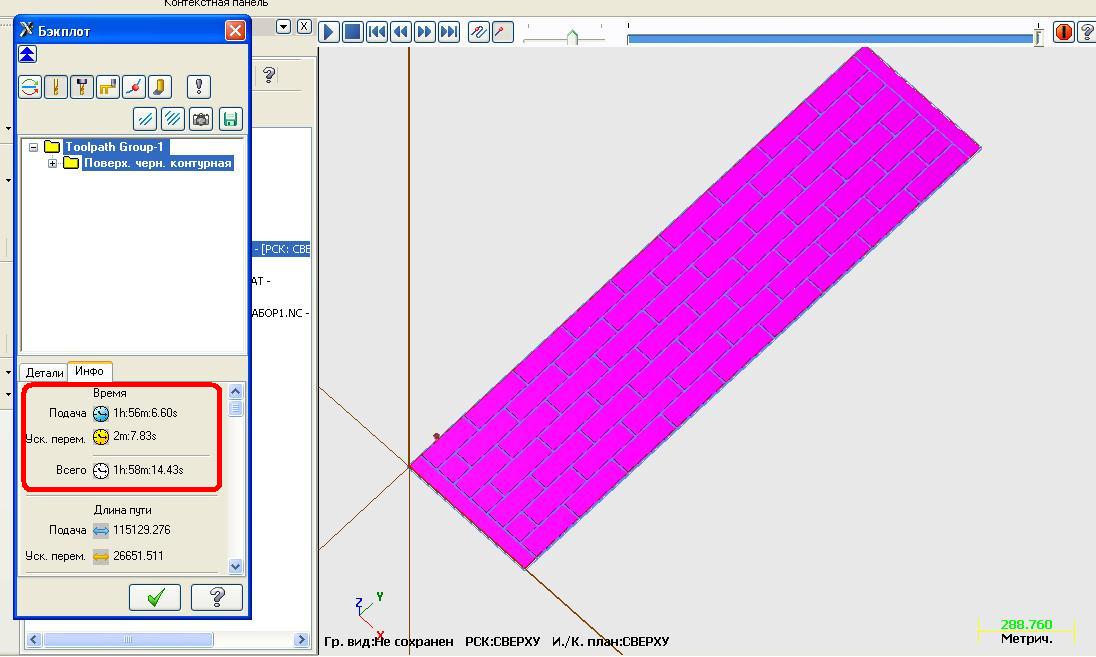Collapse the Backplot dialog with double-arrow button

tap(27, 55)
